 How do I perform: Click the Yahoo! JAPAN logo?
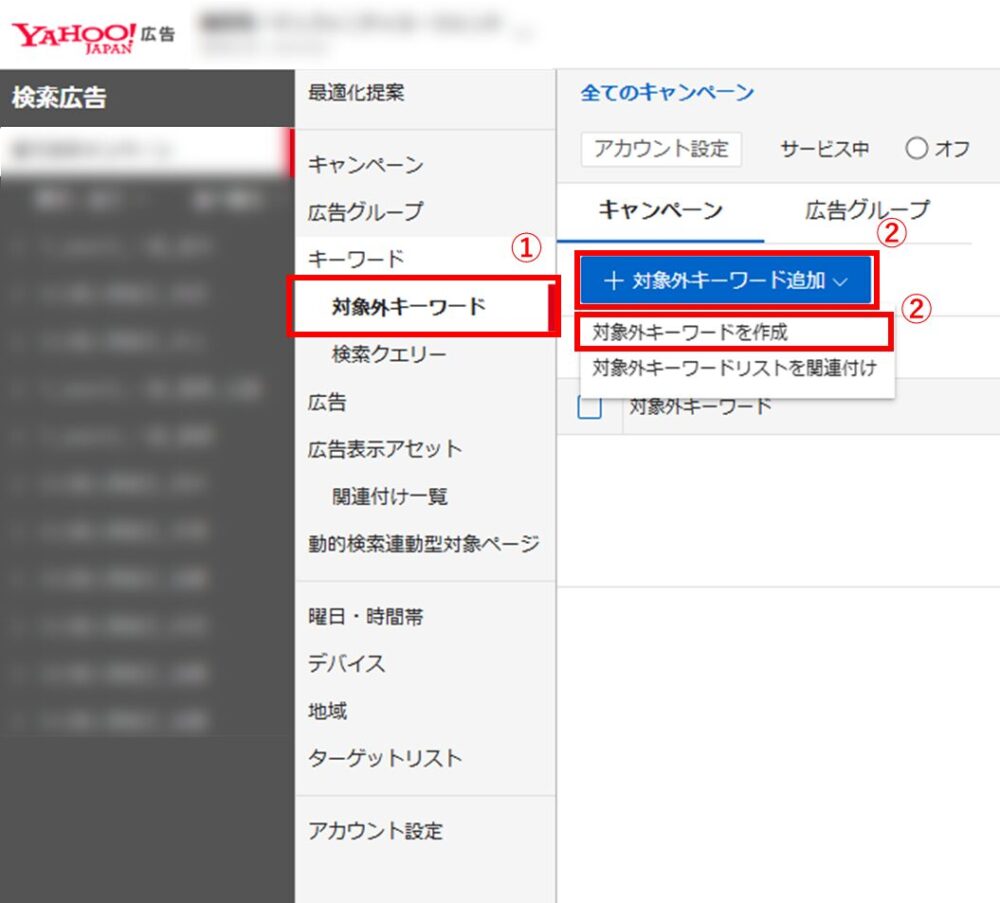pyautogui.click(x=75, y=36)
